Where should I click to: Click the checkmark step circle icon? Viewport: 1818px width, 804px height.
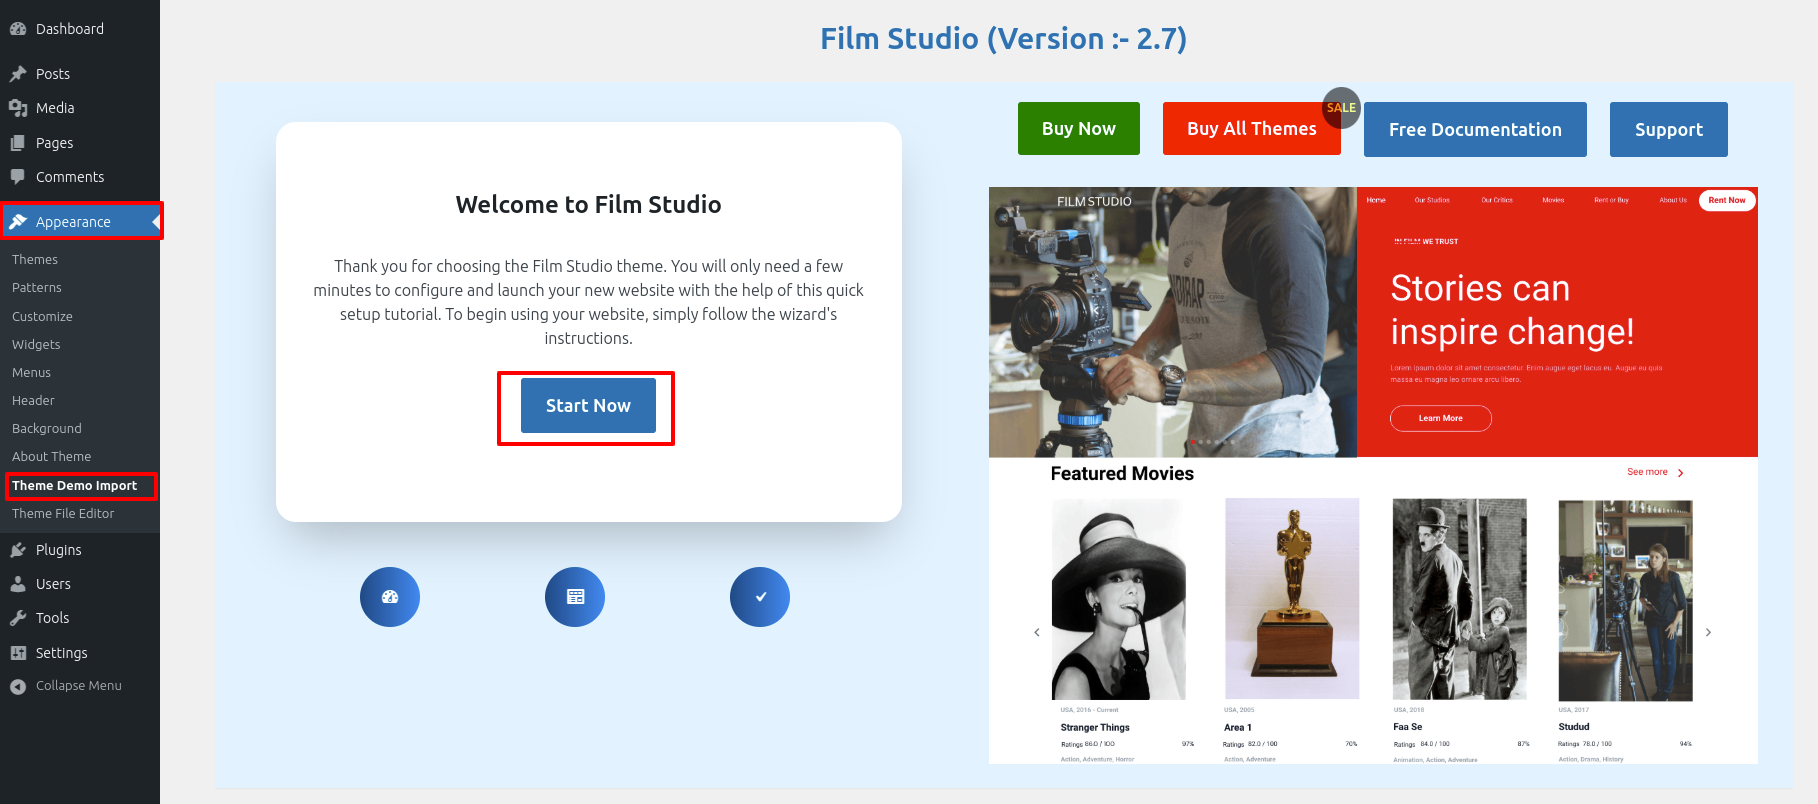click(760, 597)
